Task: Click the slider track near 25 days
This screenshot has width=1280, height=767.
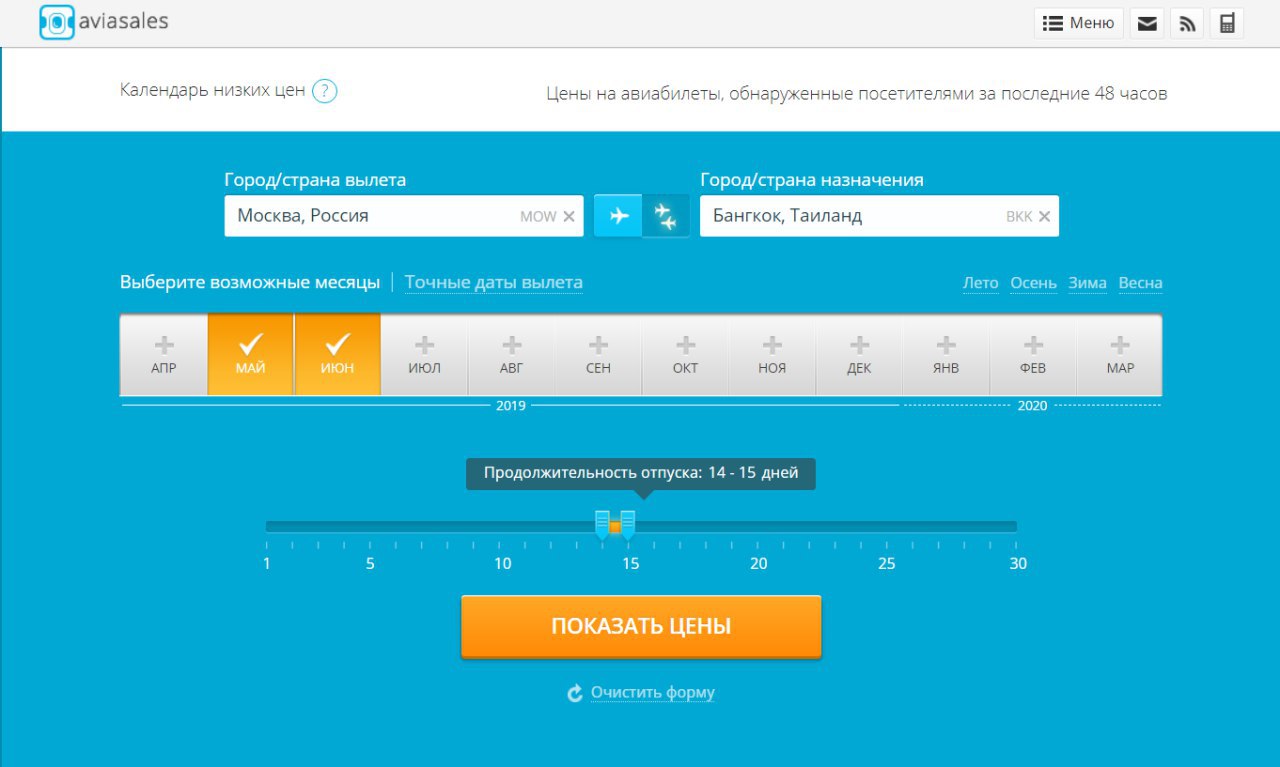Action: [887, 527]
